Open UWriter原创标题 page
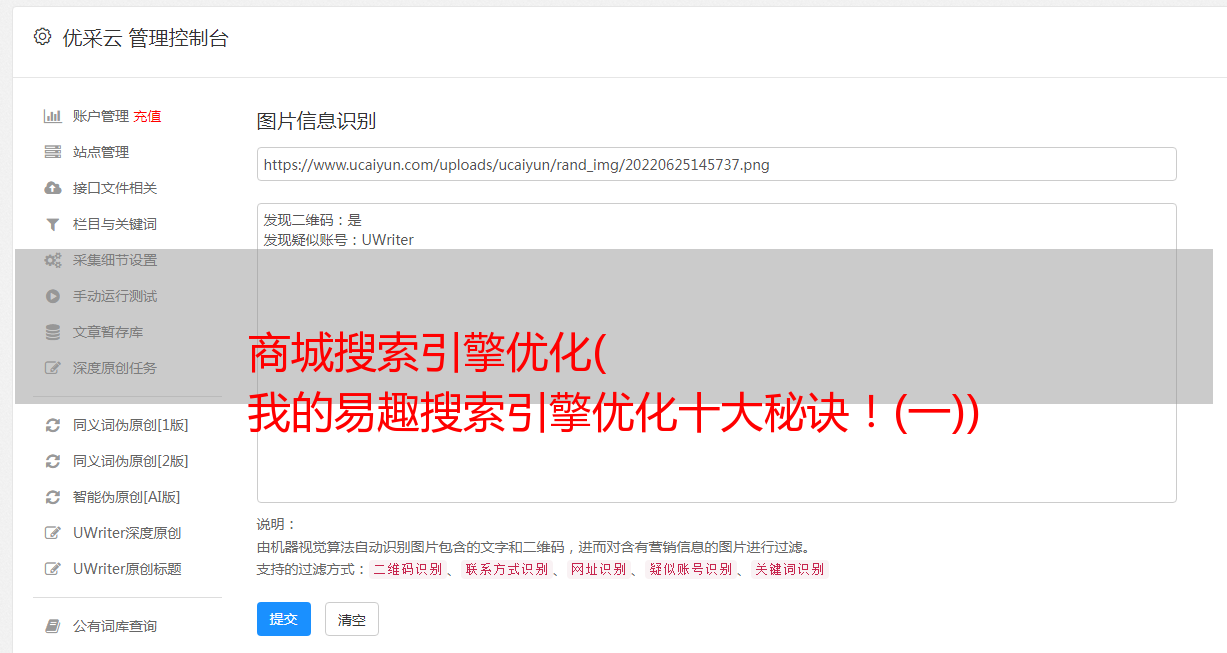 (127, 569)
